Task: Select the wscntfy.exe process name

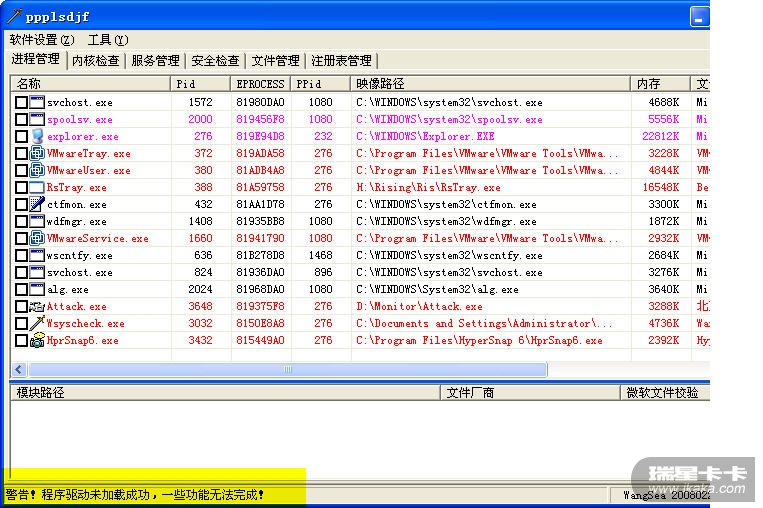Action: point(79,255)
